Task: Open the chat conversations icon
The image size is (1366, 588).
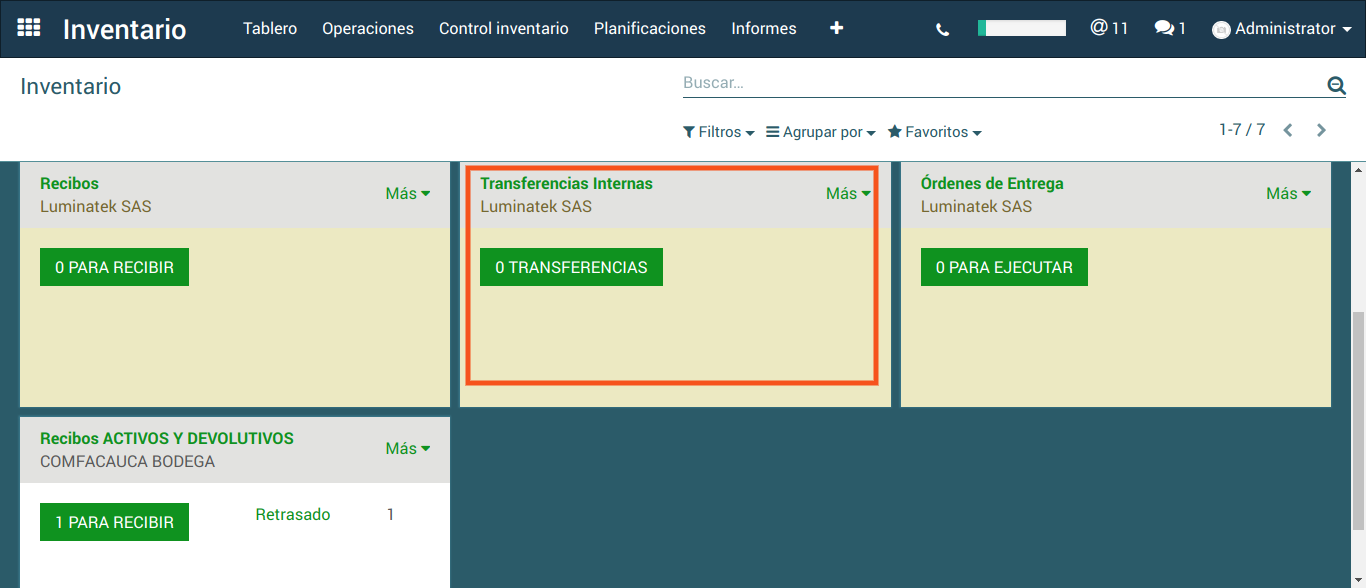Action: click(x=1169, y=28)
